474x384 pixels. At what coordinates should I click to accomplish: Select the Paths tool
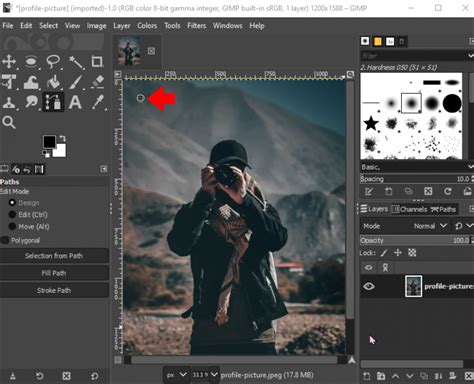coord(53,102)
